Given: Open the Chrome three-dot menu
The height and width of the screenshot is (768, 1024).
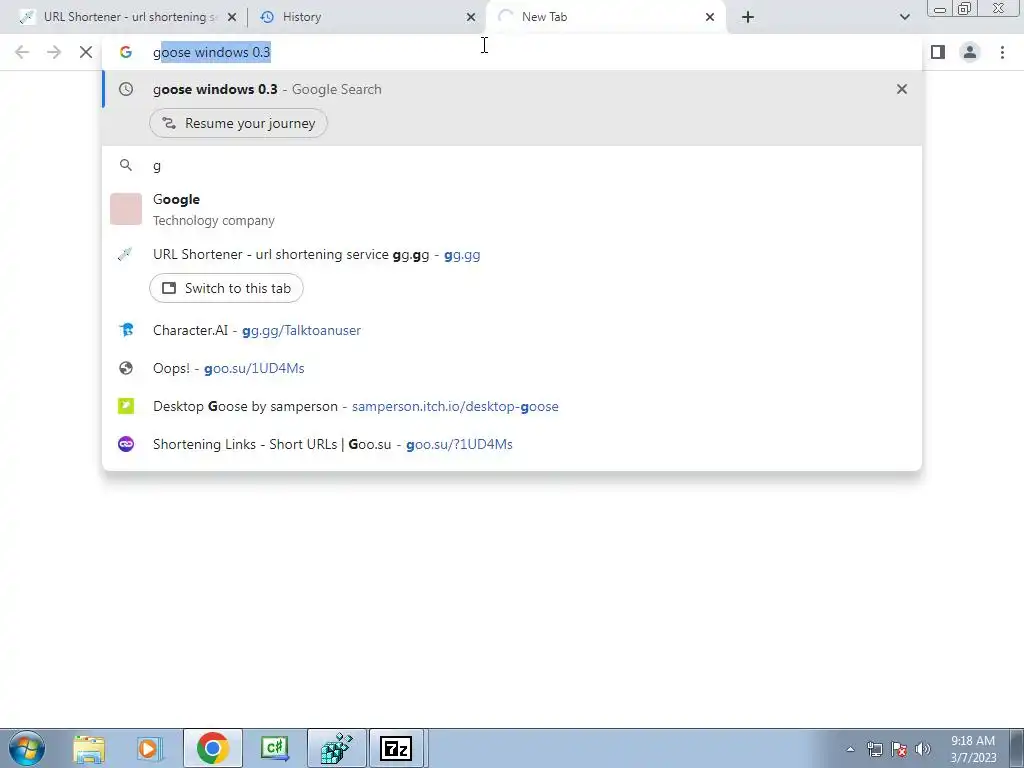Looking at the screenshot, I should click(x=1002, y=52).
